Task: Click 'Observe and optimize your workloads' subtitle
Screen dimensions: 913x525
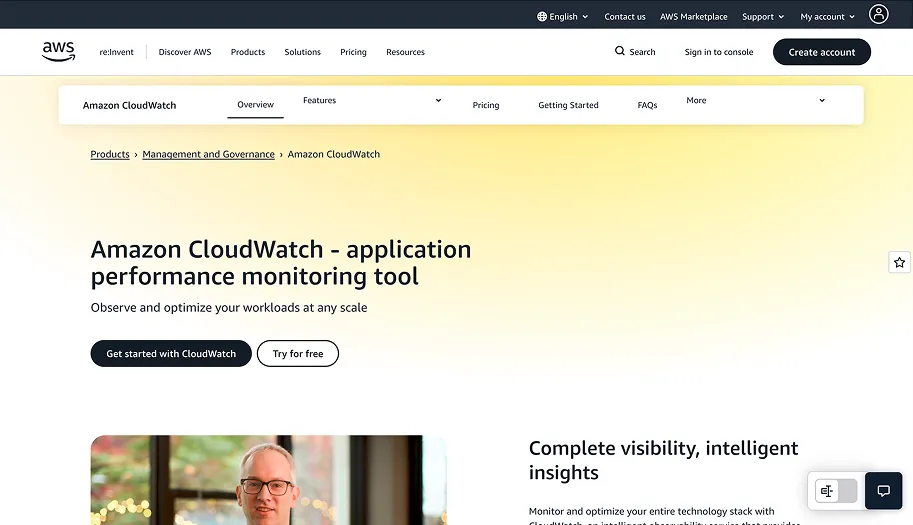Action: [x=229, y=307]
